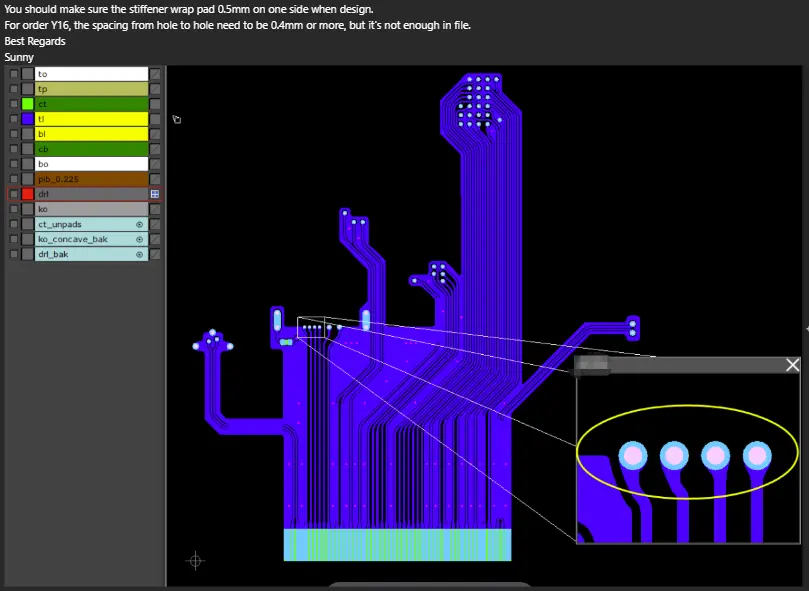Select the 'ko' layer name row
This screenshot has width=809, height=591.
click(91, 209)
